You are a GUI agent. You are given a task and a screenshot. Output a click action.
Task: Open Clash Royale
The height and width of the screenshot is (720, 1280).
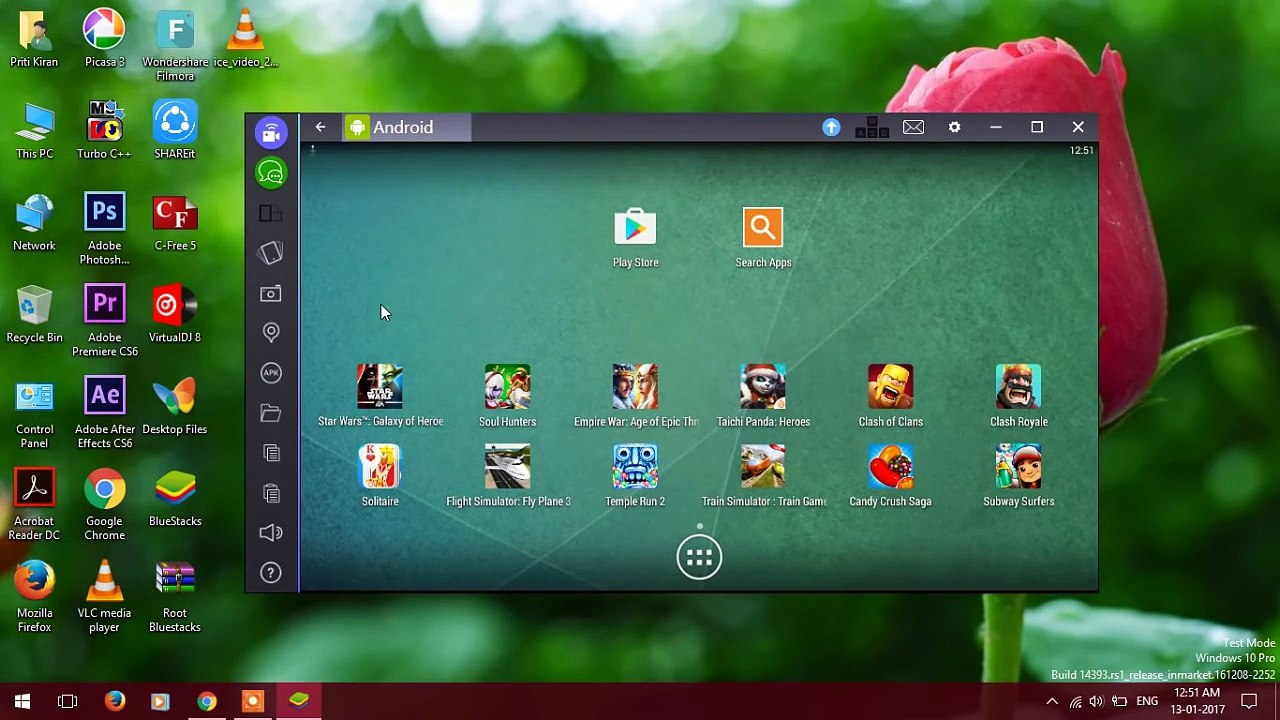click(x=1018, y=396)
